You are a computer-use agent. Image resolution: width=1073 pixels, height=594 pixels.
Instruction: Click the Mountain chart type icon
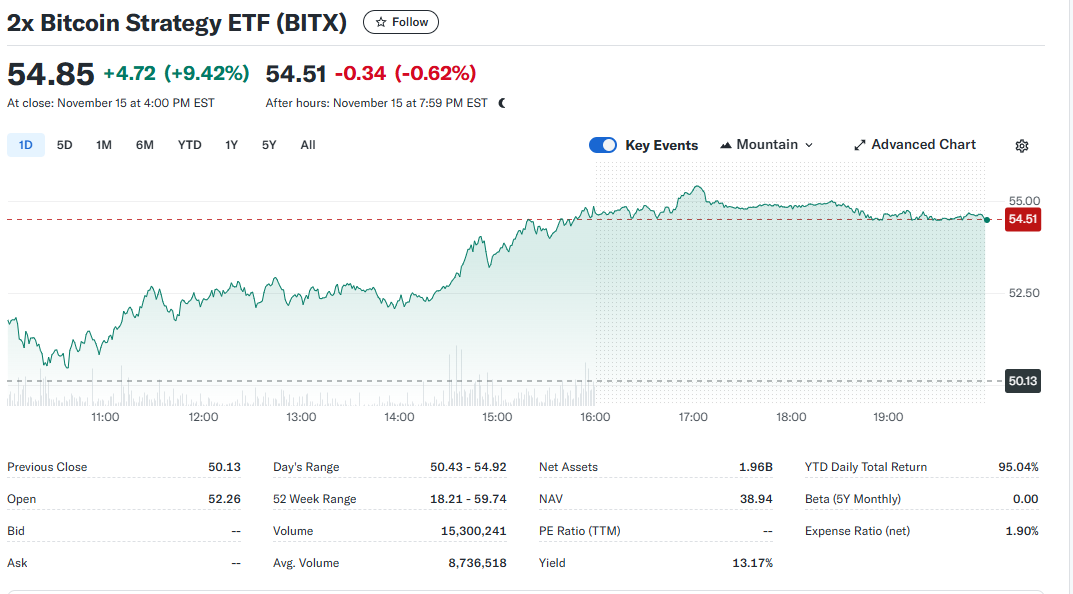(x=725, y=145)
